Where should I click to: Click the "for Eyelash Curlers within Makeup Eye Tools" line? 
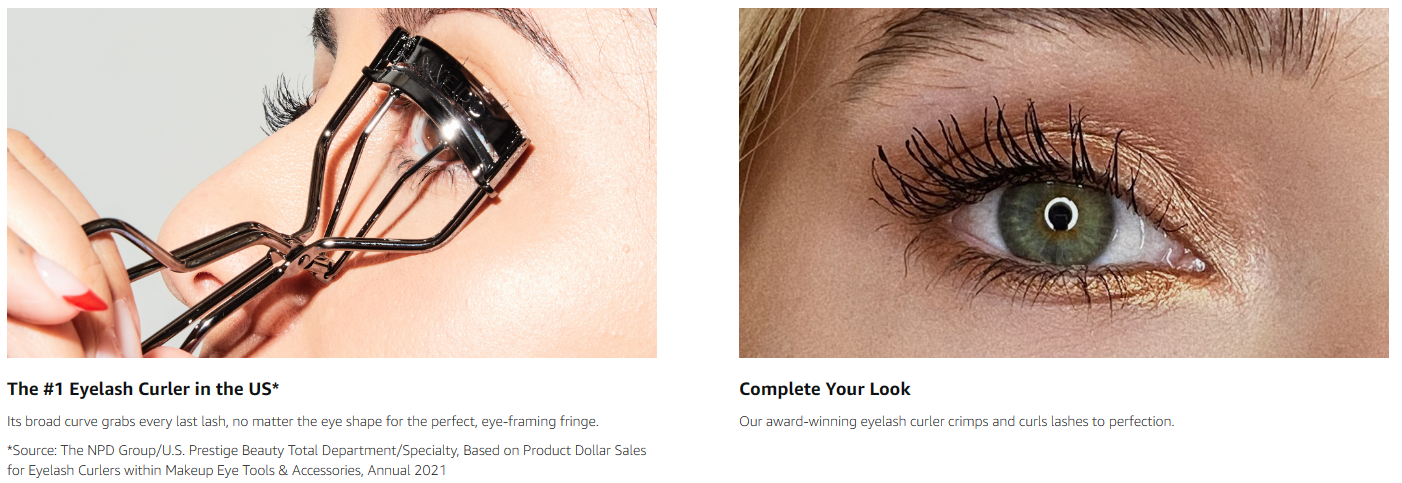pyautogui.click(x=227, y=470)
